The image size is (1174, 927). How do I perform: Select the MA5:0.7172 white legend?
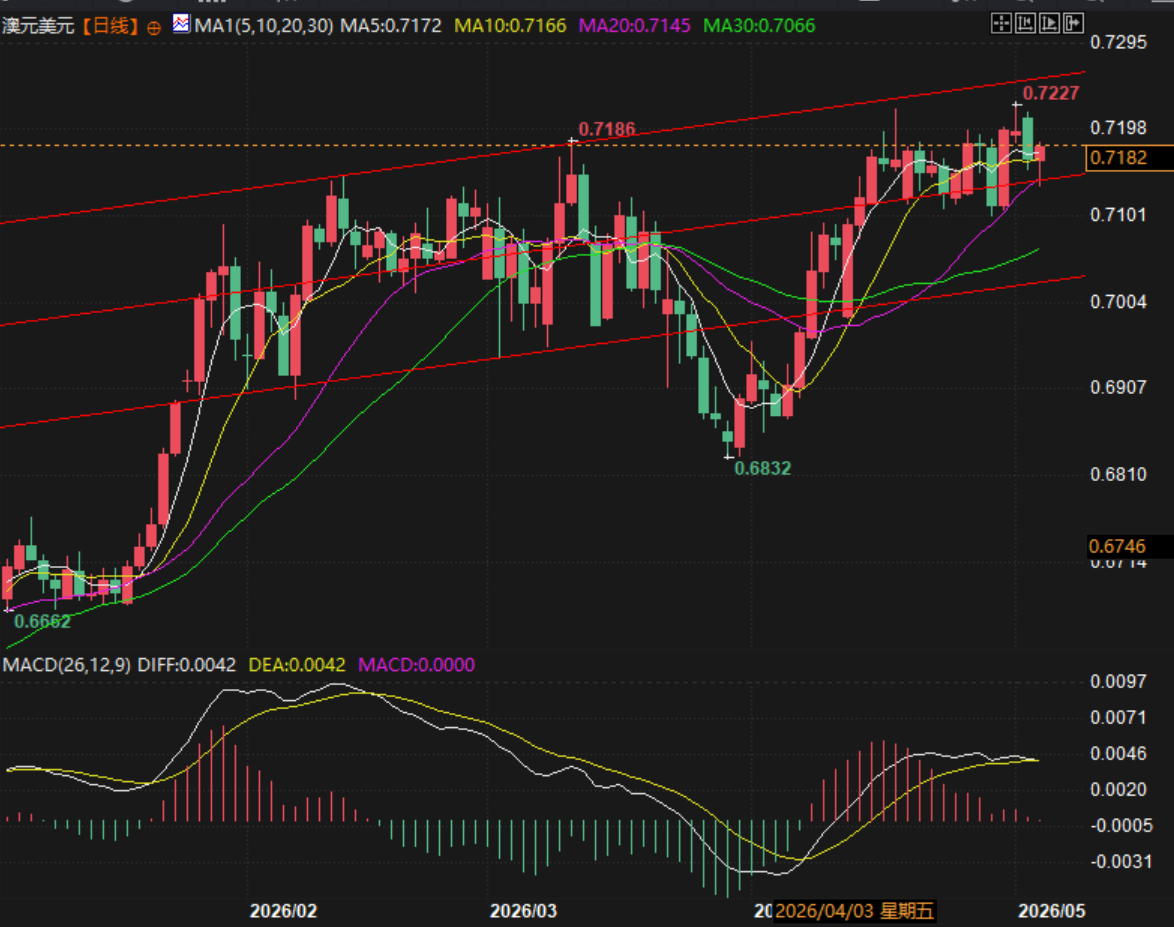click(391, 26)
